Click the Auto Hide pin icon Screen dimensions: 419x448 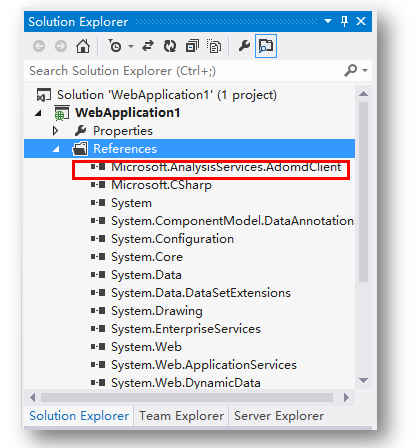coord(345,21)
